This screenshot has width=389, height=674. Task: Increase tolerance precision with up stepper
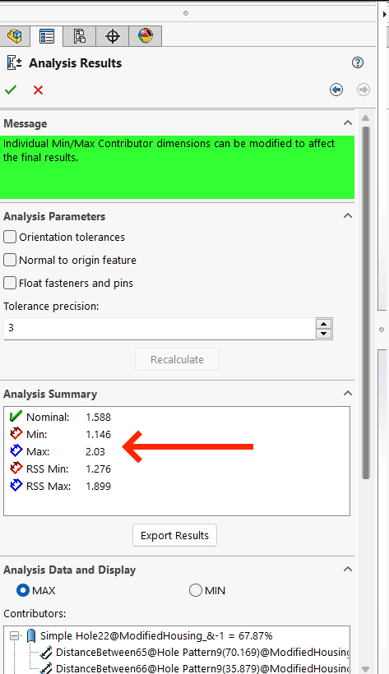coord(324,323)
